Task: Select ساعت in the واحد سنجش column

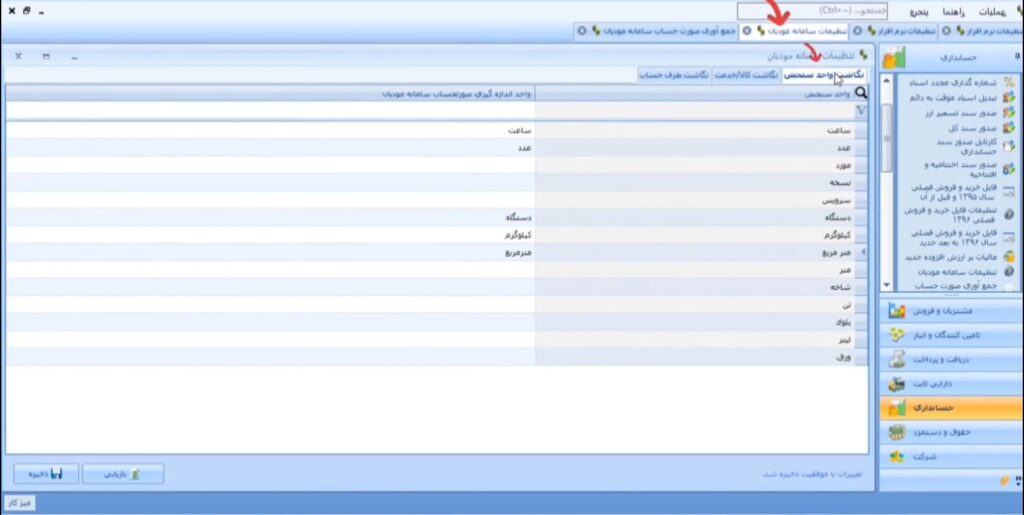Action: click(x=695, y=131)
